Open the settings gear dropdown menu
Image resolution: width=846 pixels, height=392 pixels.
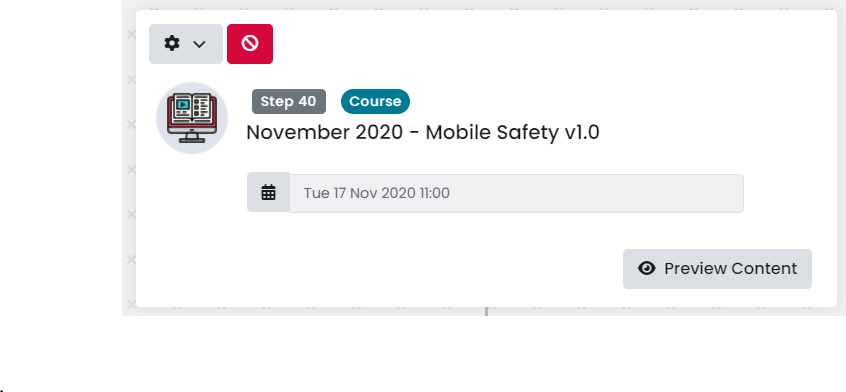[x=186, y=44]
